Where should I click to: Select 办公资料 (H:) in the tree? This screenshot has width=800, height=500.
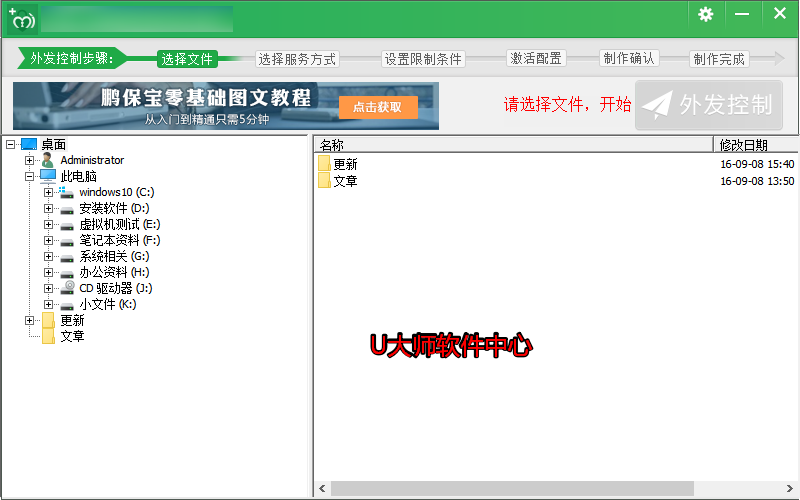click(114, 272)
